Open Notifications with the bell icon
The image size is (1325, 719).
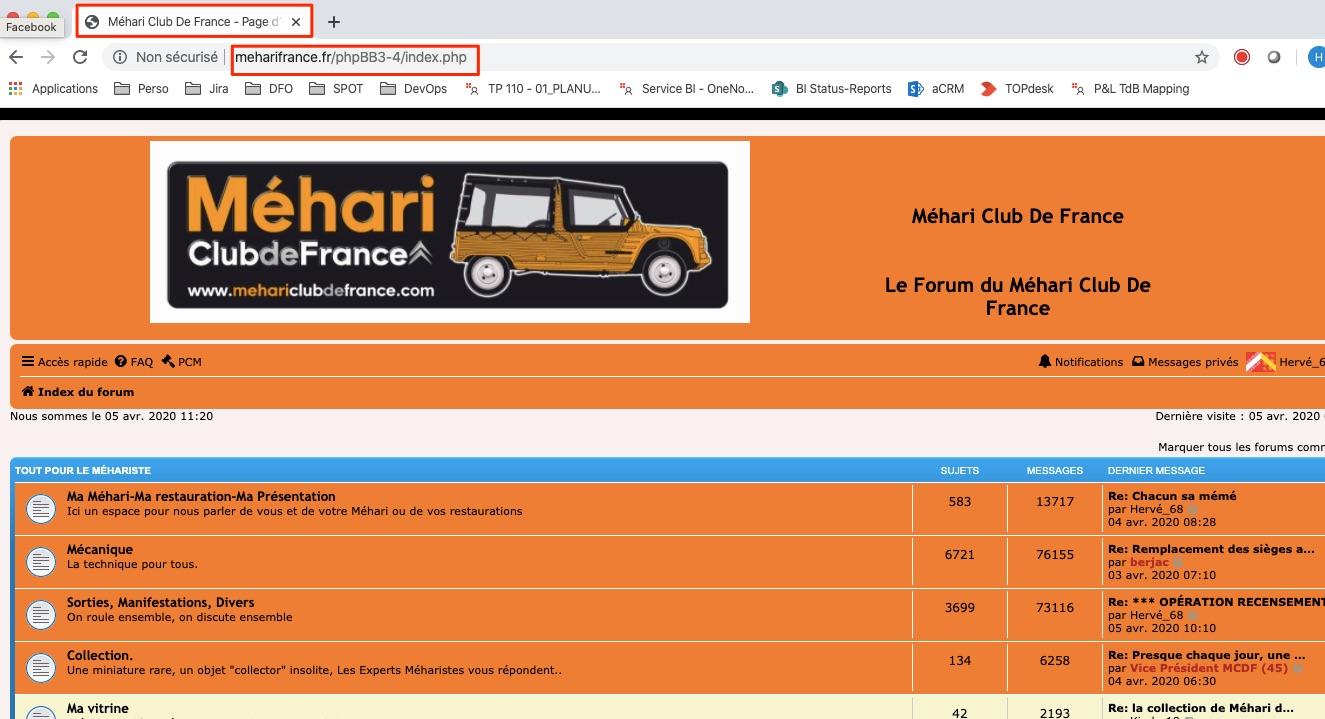1081,362
